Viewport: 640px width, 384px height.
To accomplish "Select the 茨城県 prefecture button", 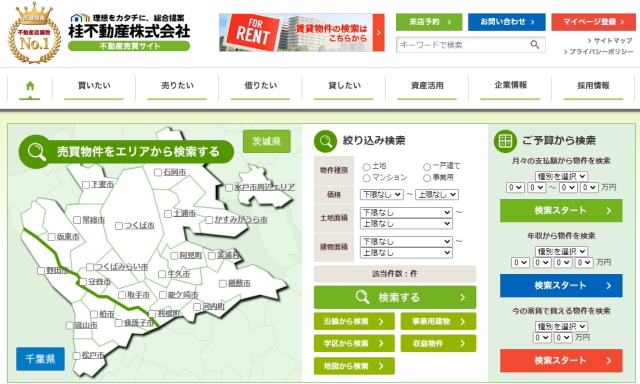I will point(267,142).
